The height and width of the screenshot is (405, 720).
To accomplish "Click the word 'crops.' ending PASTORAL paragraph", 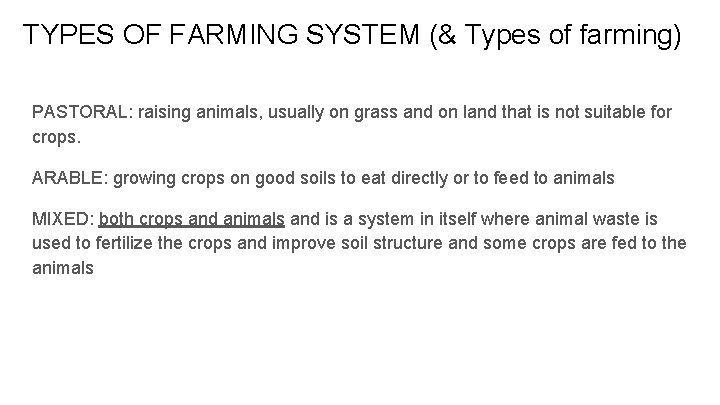I will 55,136.
